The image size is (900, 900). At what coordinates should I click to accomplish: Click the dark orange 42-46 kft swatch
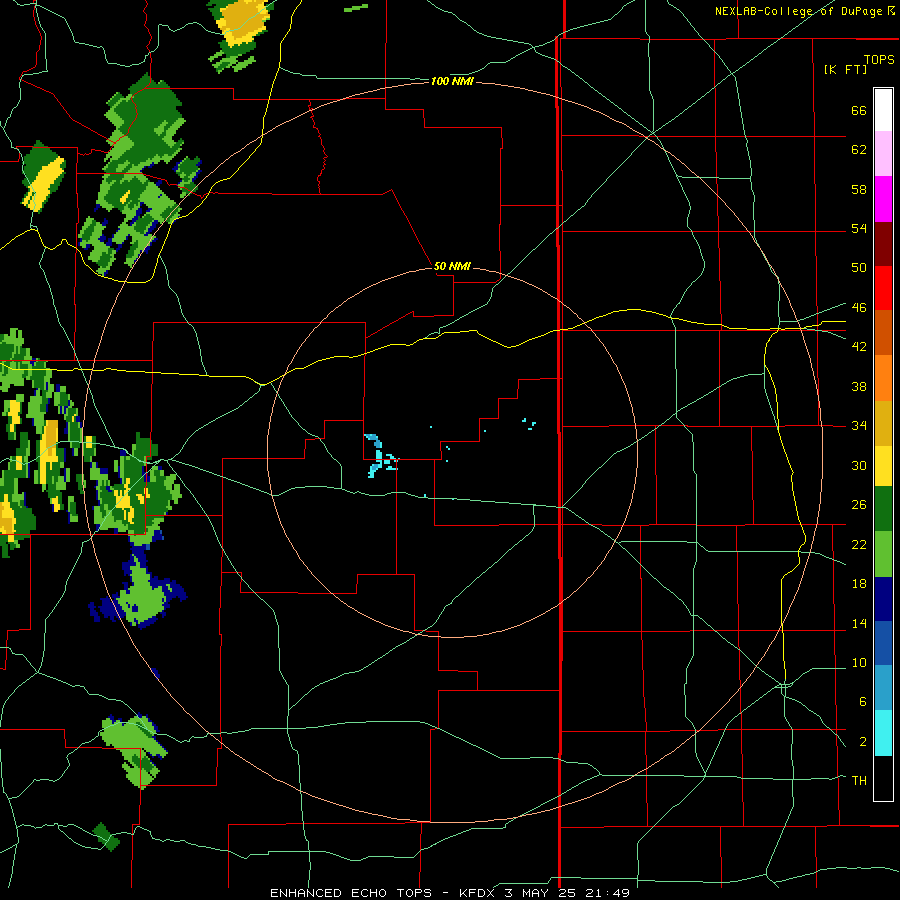pos(883,332)
